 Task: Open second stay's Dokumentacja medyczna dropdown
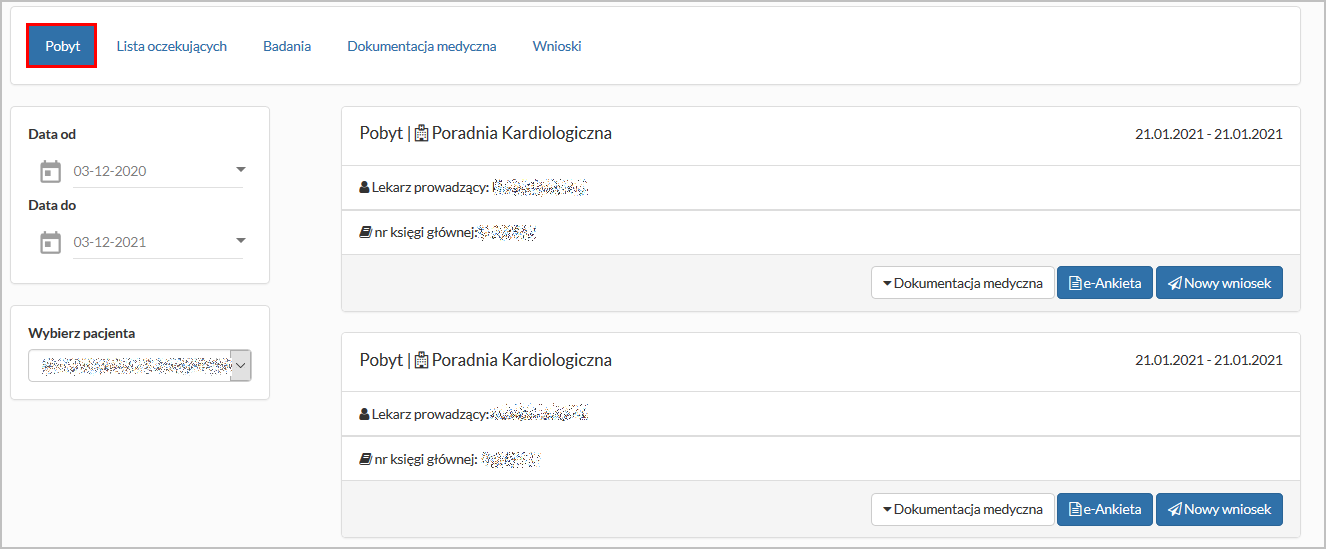[962, 509]
